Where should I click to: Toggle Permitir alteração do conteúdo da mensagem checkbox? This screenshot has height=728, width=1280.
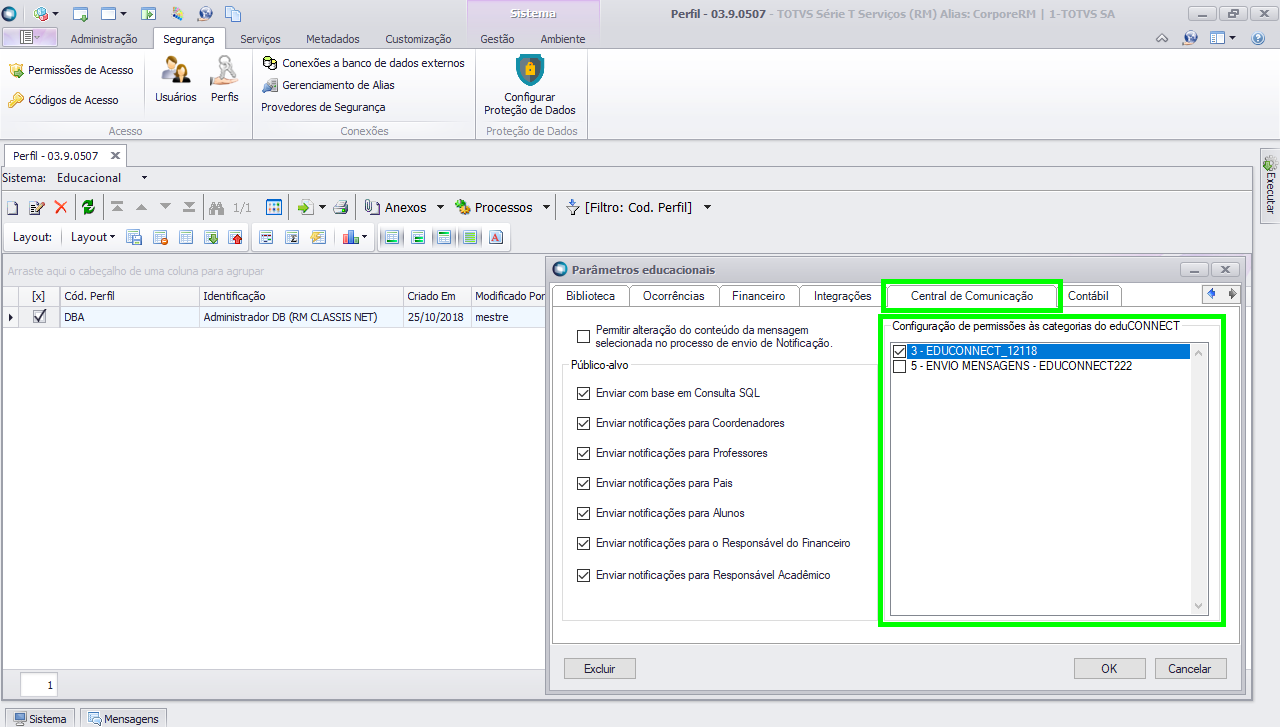click(584, 336)
